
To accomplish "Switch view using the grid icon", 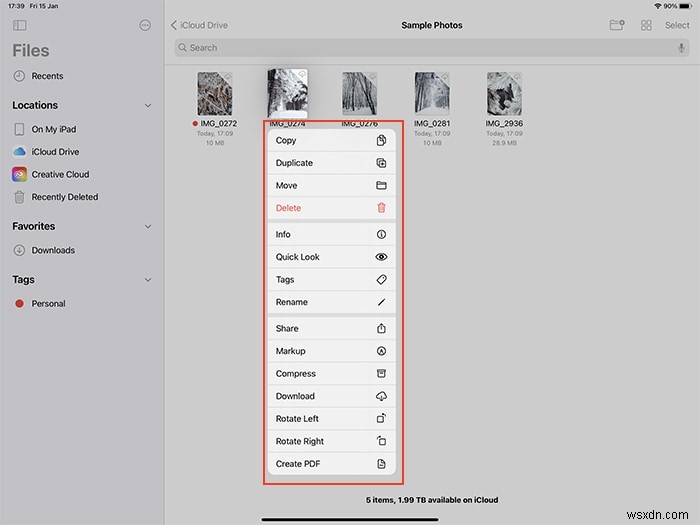I will point(646,25).
